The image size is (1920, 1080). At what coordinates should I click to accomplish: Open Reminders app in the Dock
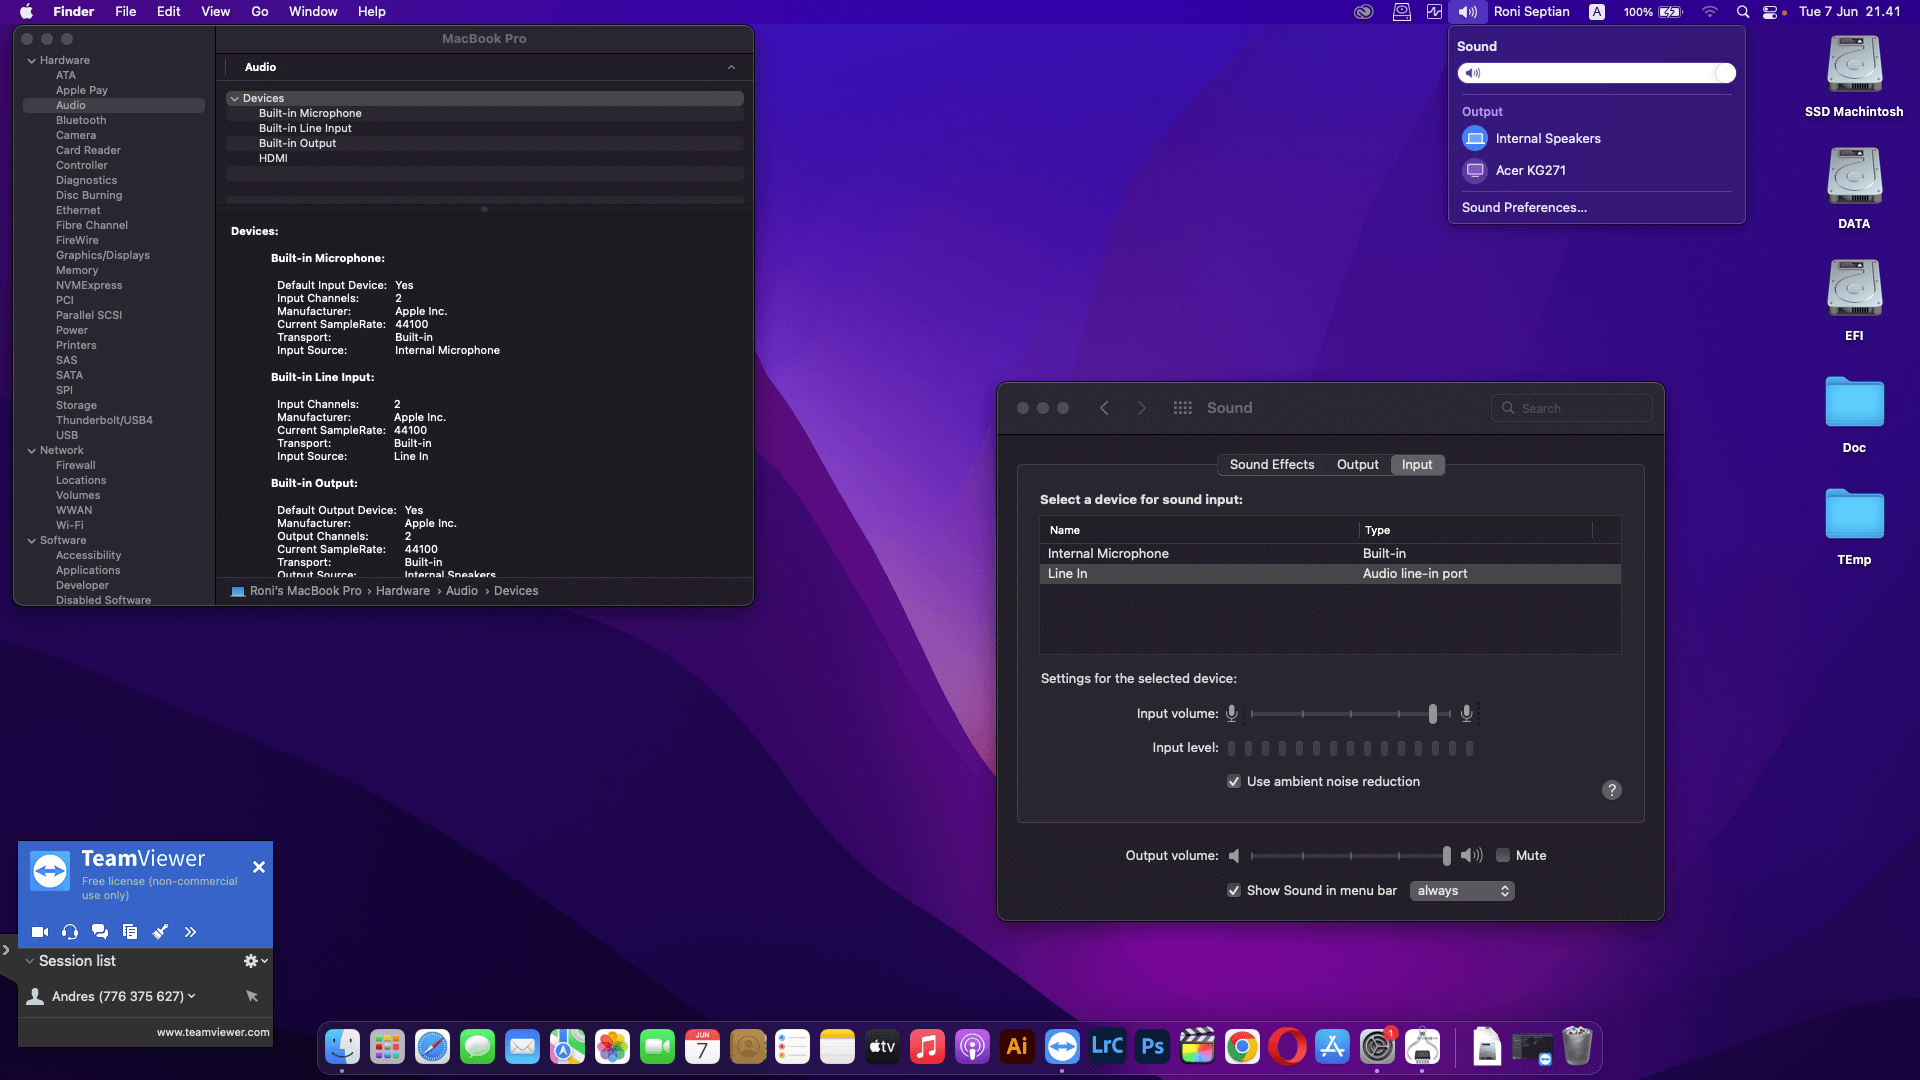[792, 1047]
